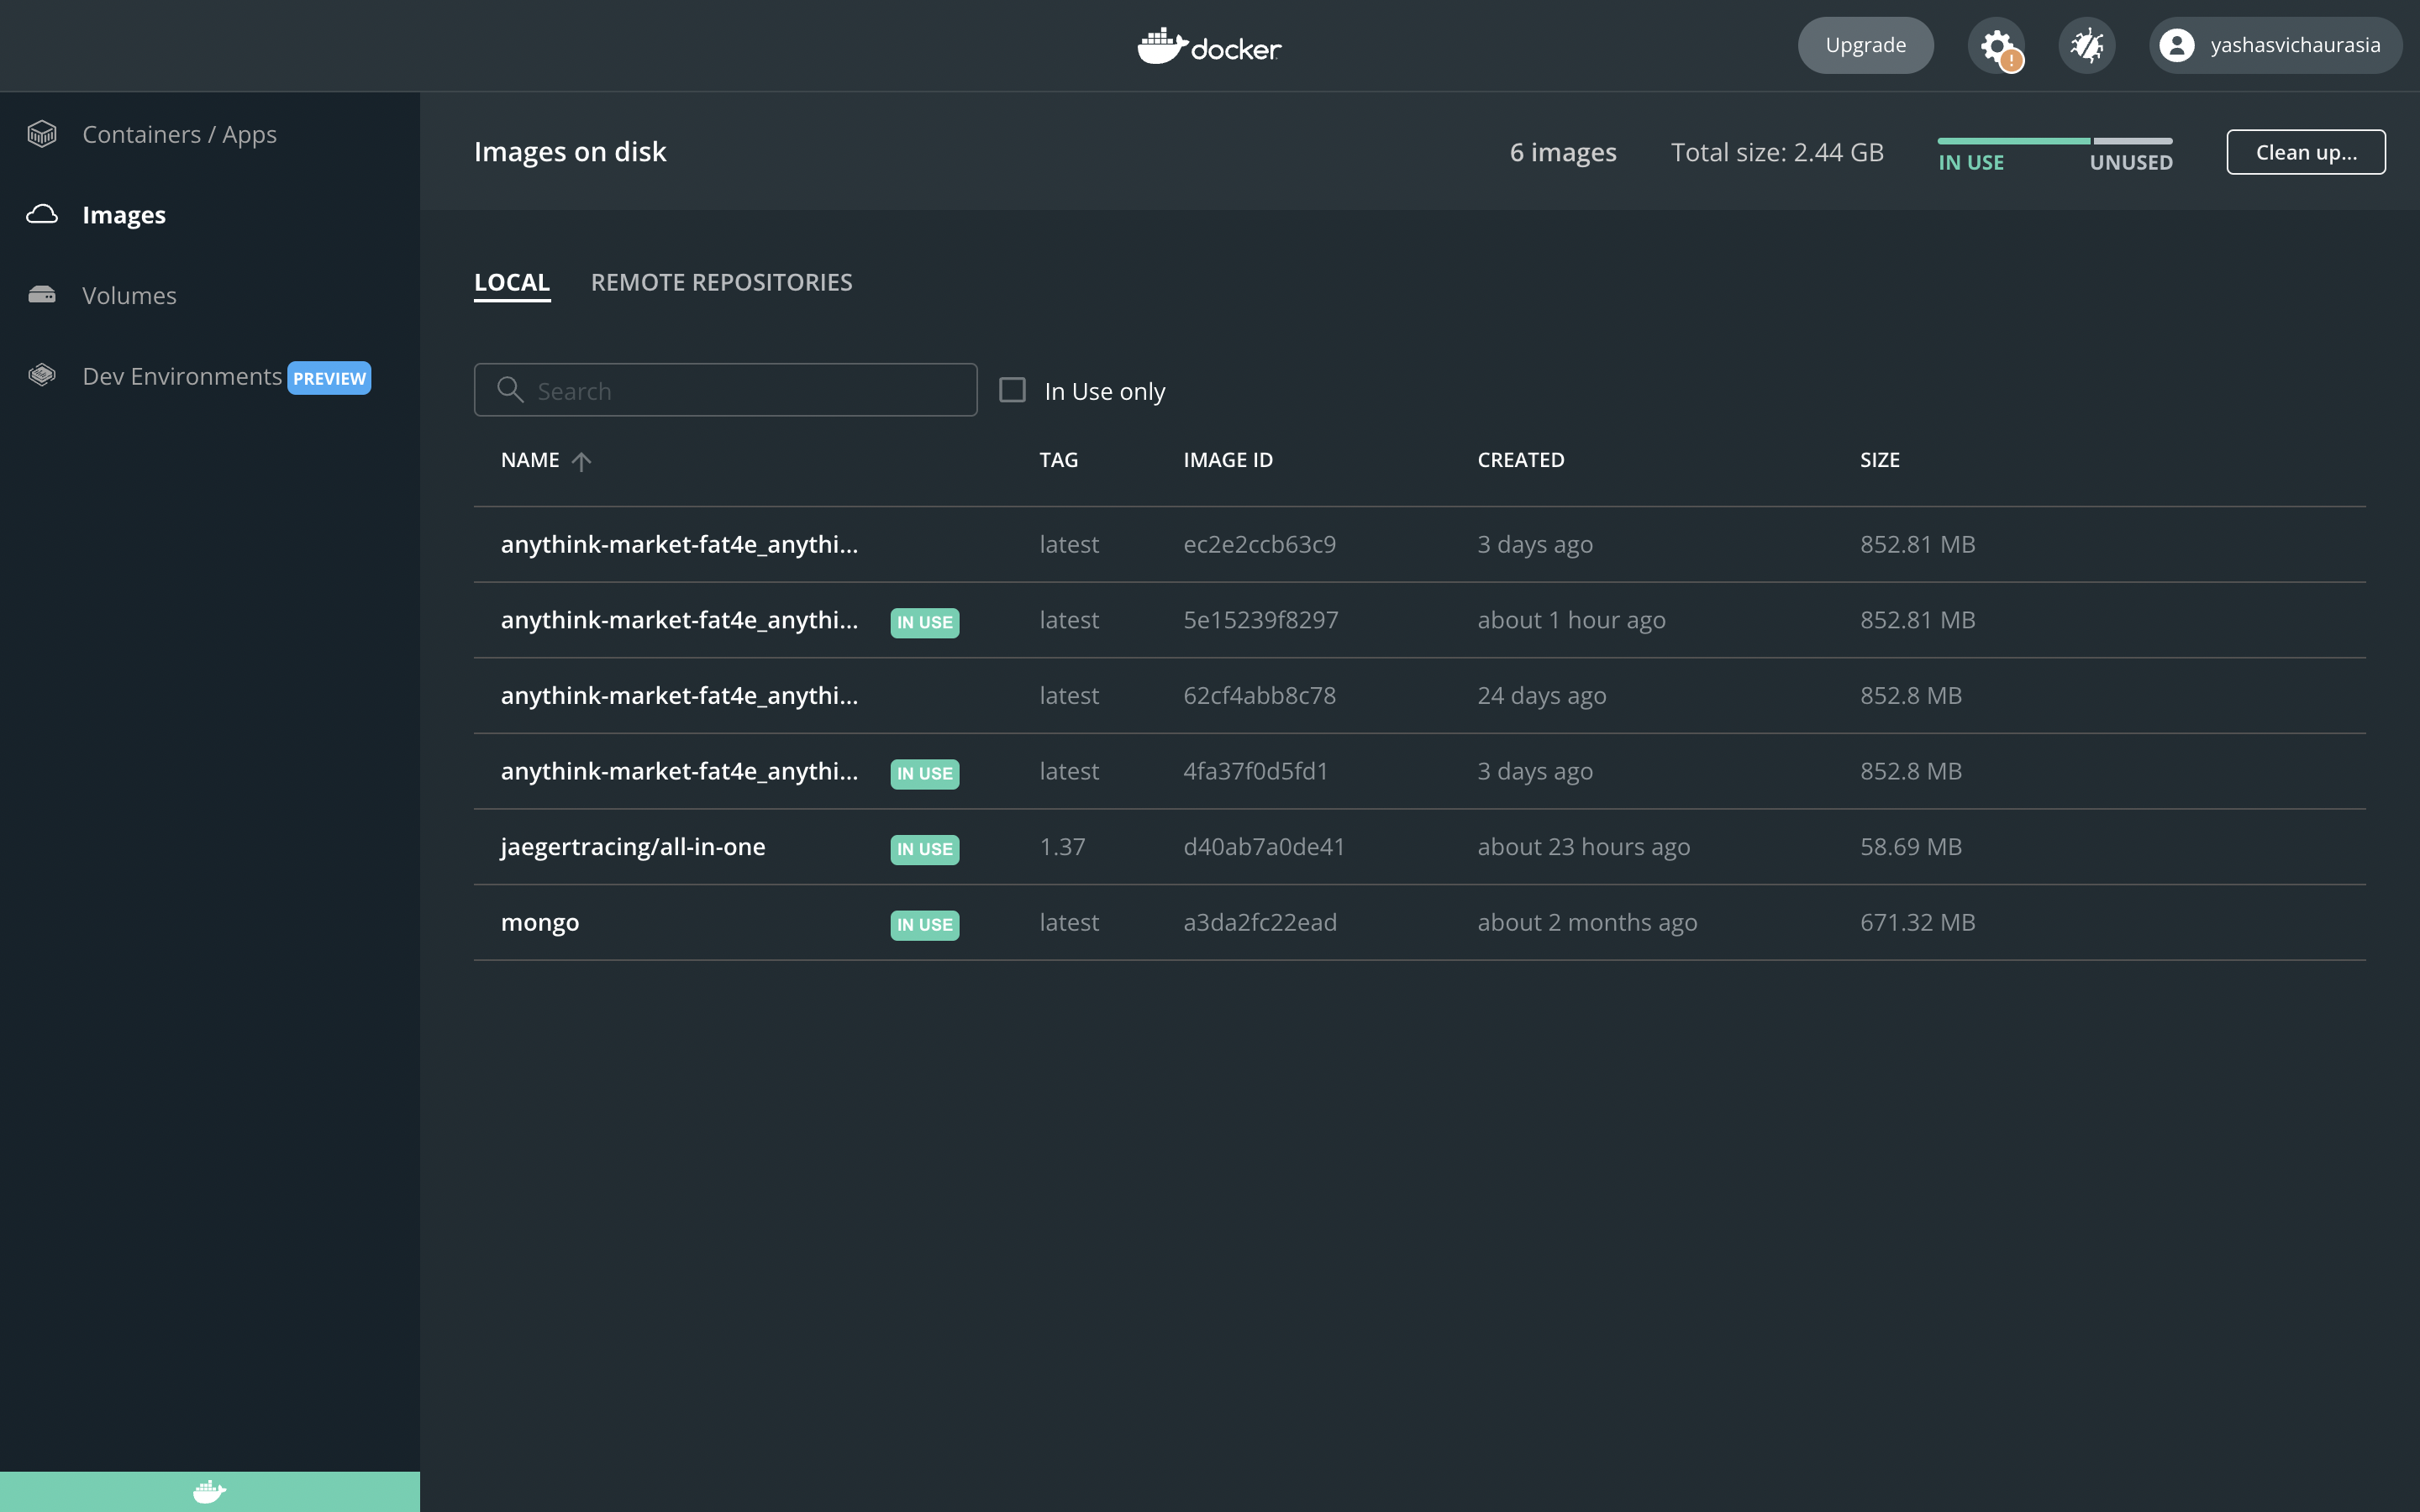Switch to the Remote Repositories tab
Screen dimensions: 2420x1512
pyautogui.click(x=721, y=282)
